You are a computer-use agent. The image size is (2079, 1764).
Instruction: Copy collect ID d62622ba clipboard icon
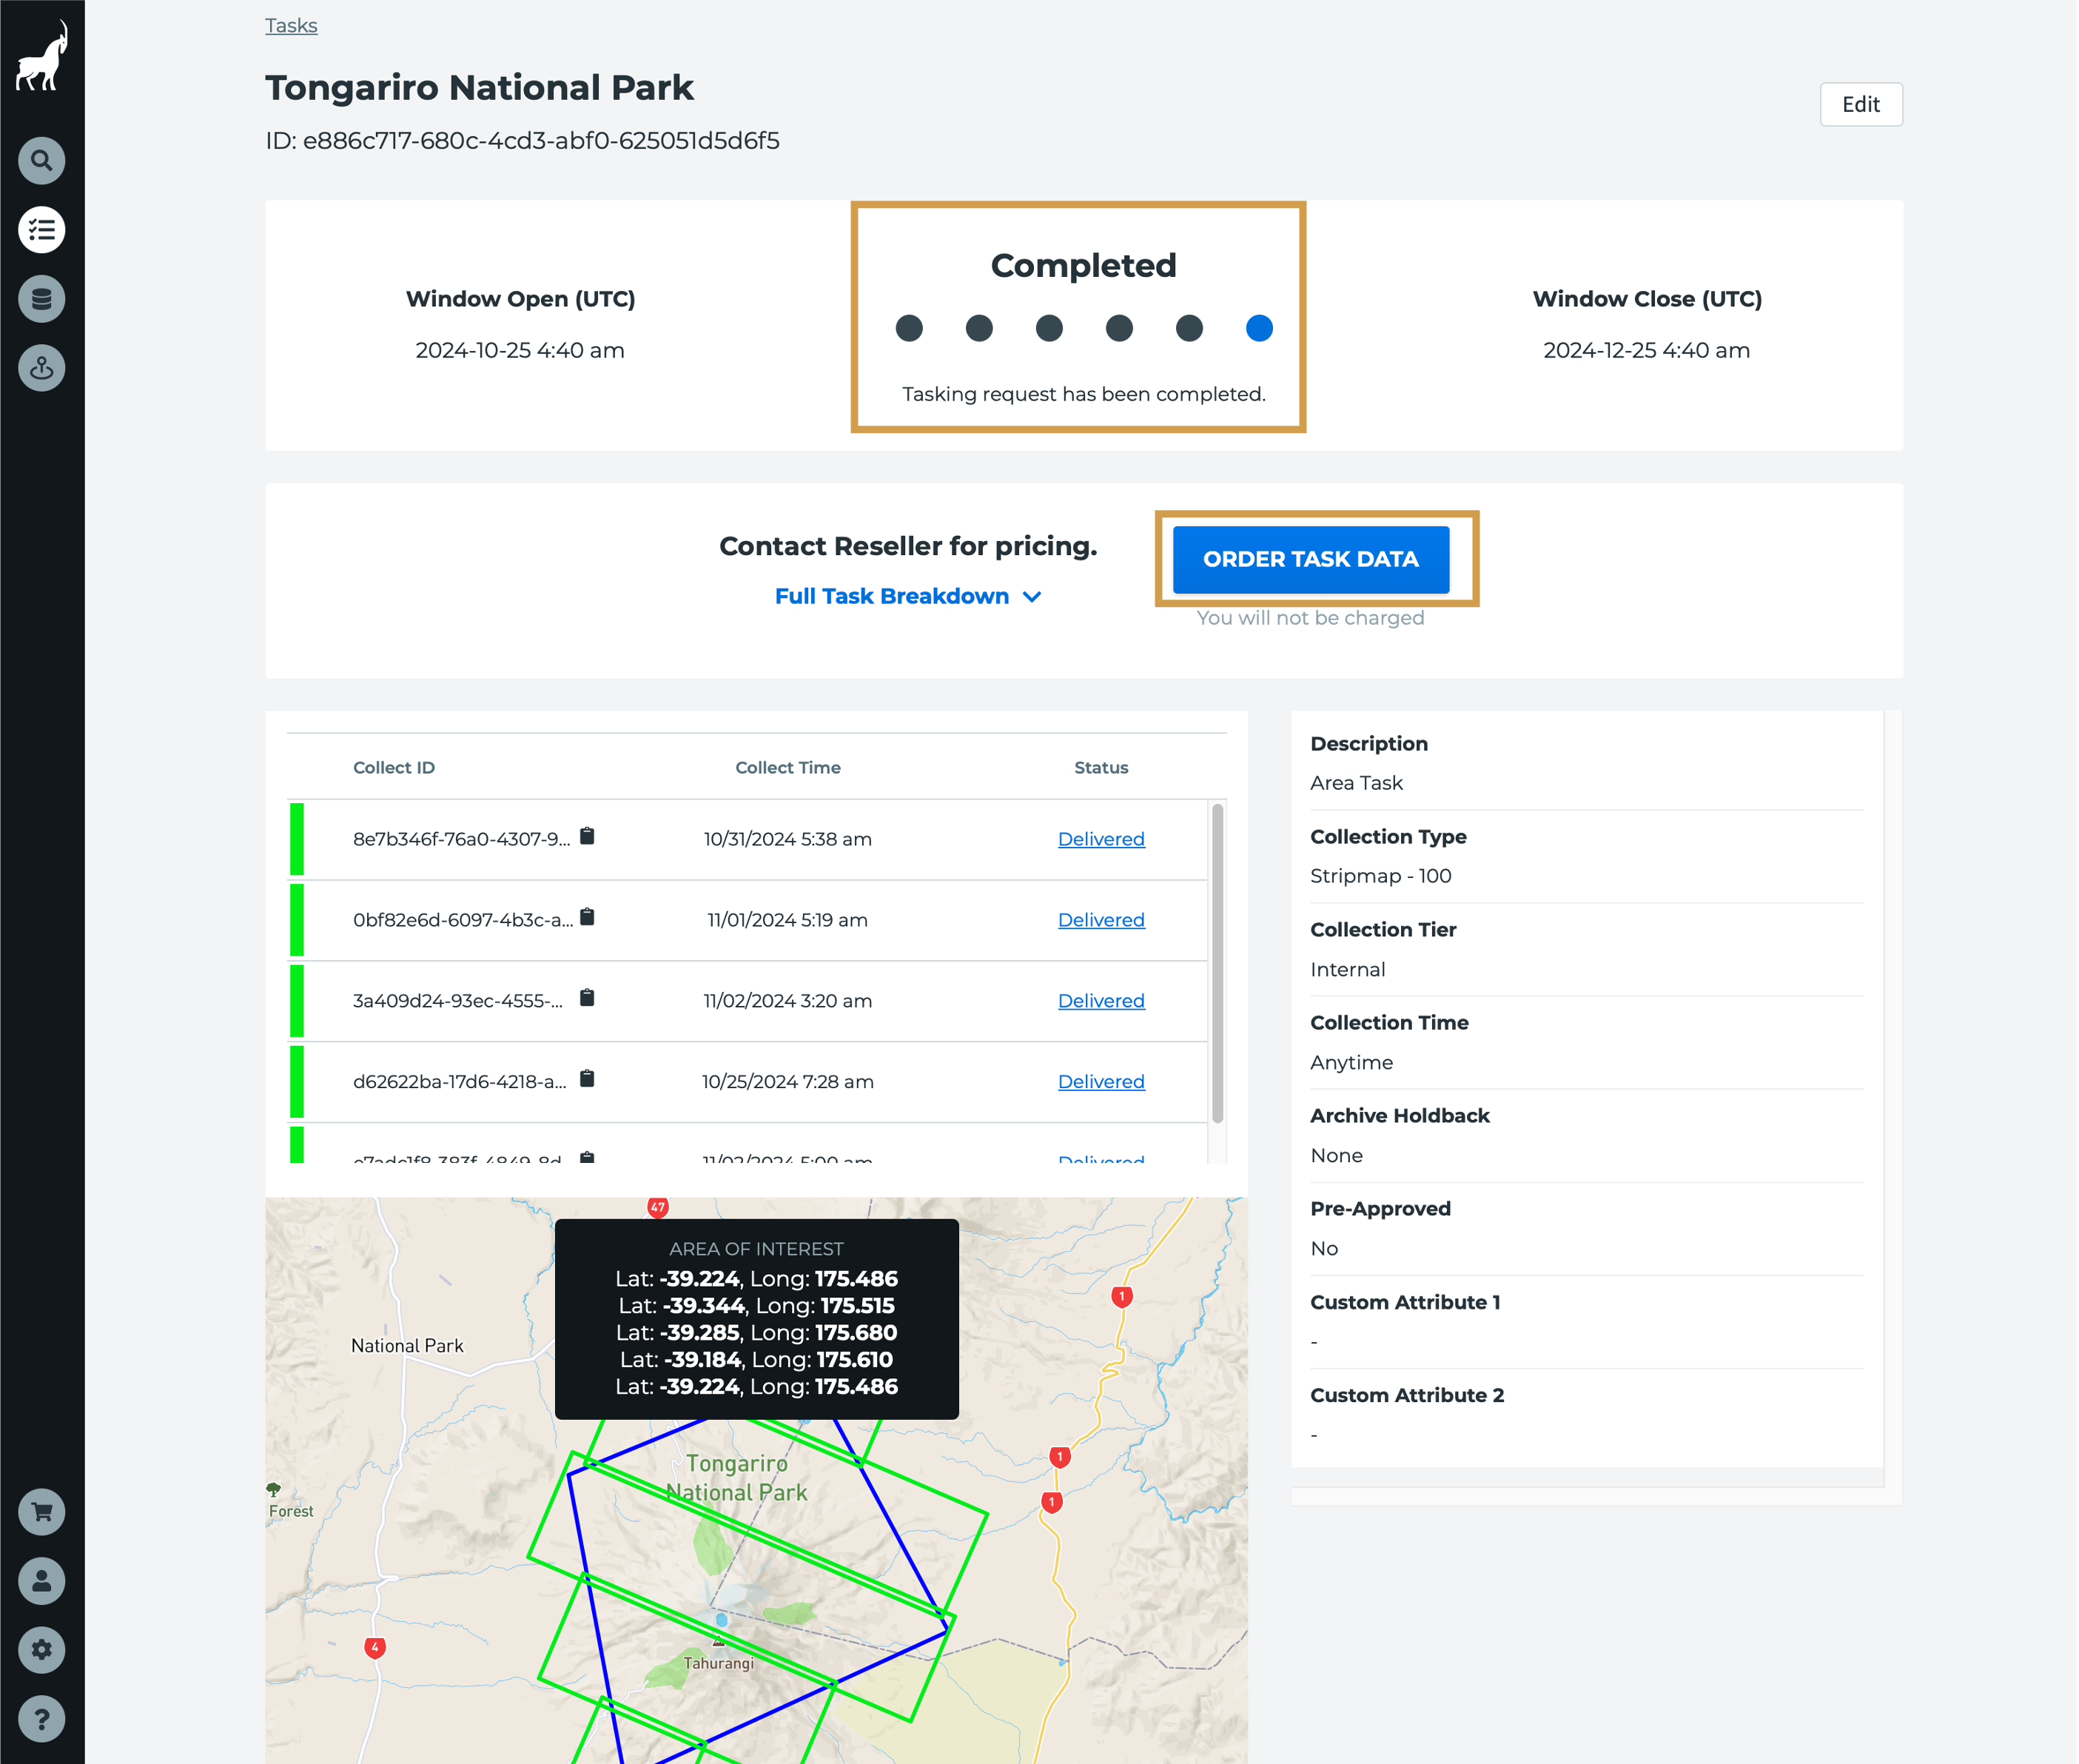coord(588,1079)
